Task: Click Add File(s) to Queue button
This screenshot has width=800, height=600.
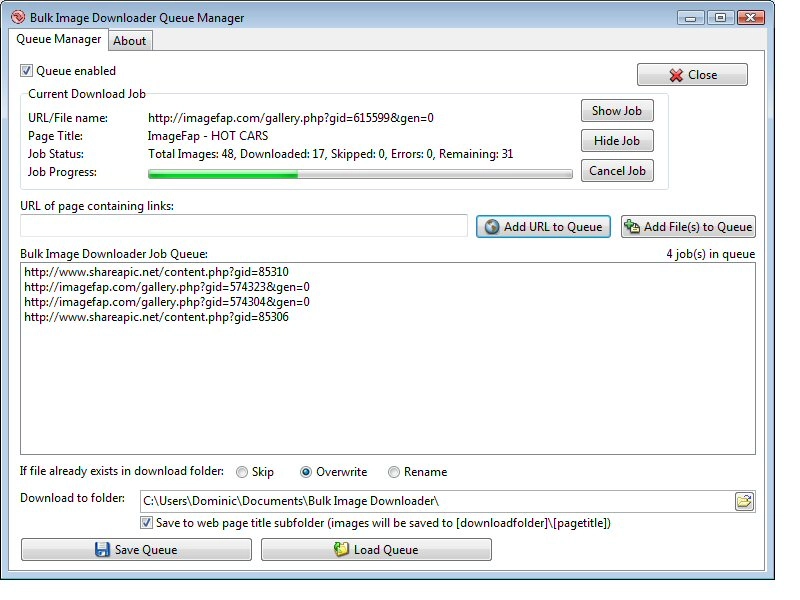Action: pos(688,227)
